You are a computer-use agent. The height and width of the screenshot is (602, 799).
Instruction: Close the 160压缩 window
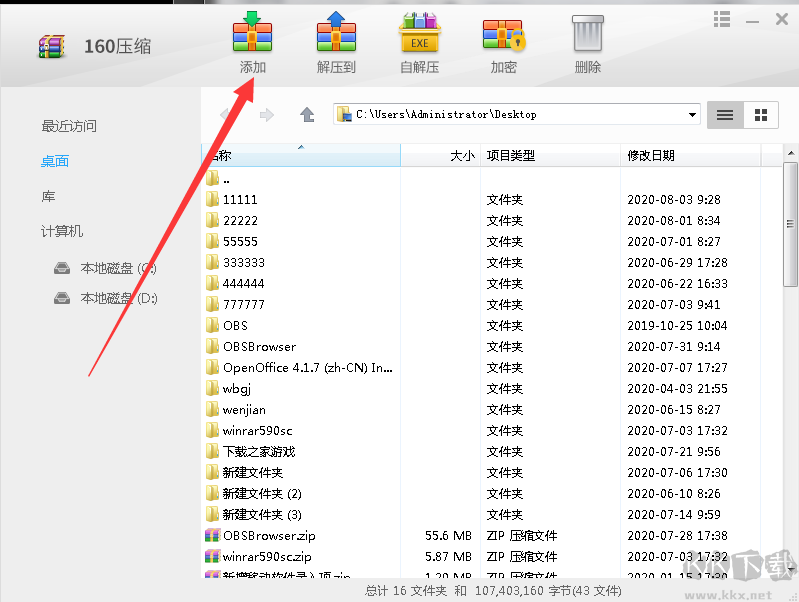782,19
